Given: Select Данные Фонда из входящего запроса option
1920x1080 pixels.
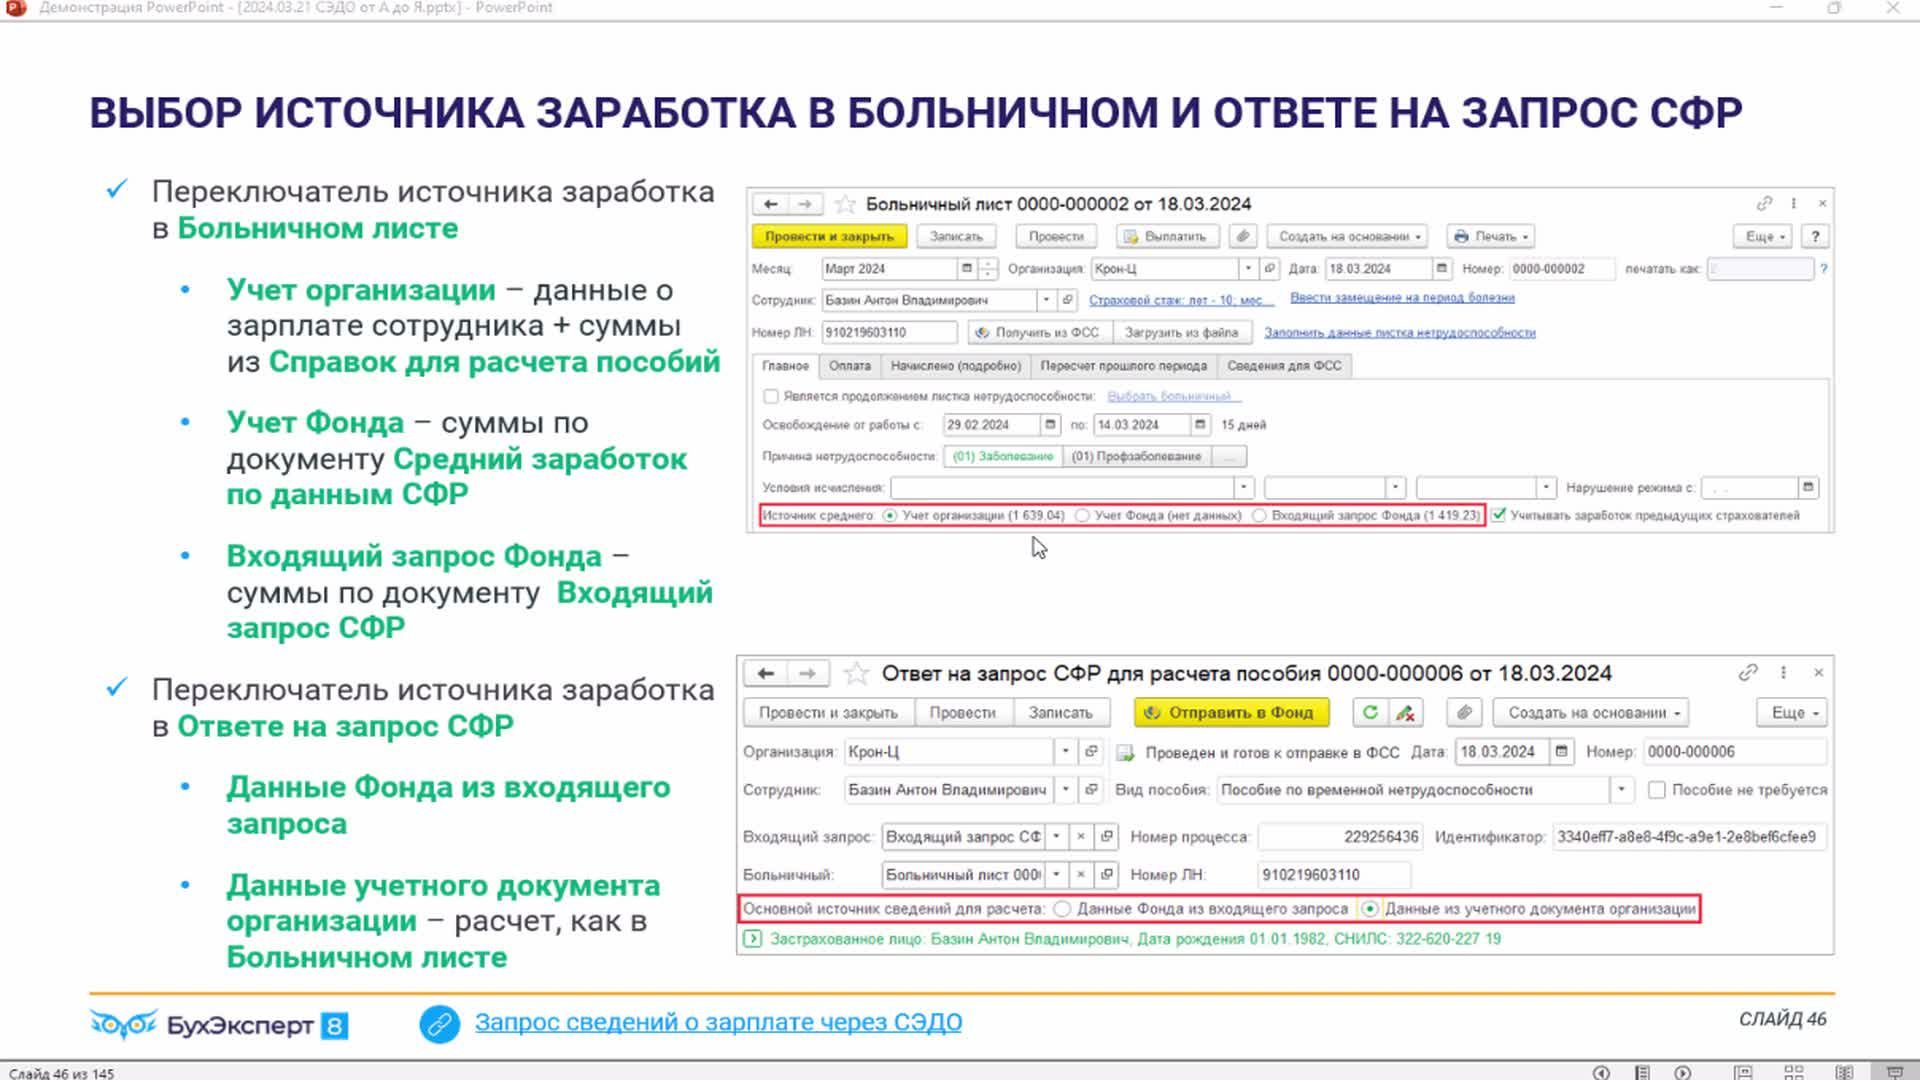Looking at the screenshot, I should [1063, 909].
